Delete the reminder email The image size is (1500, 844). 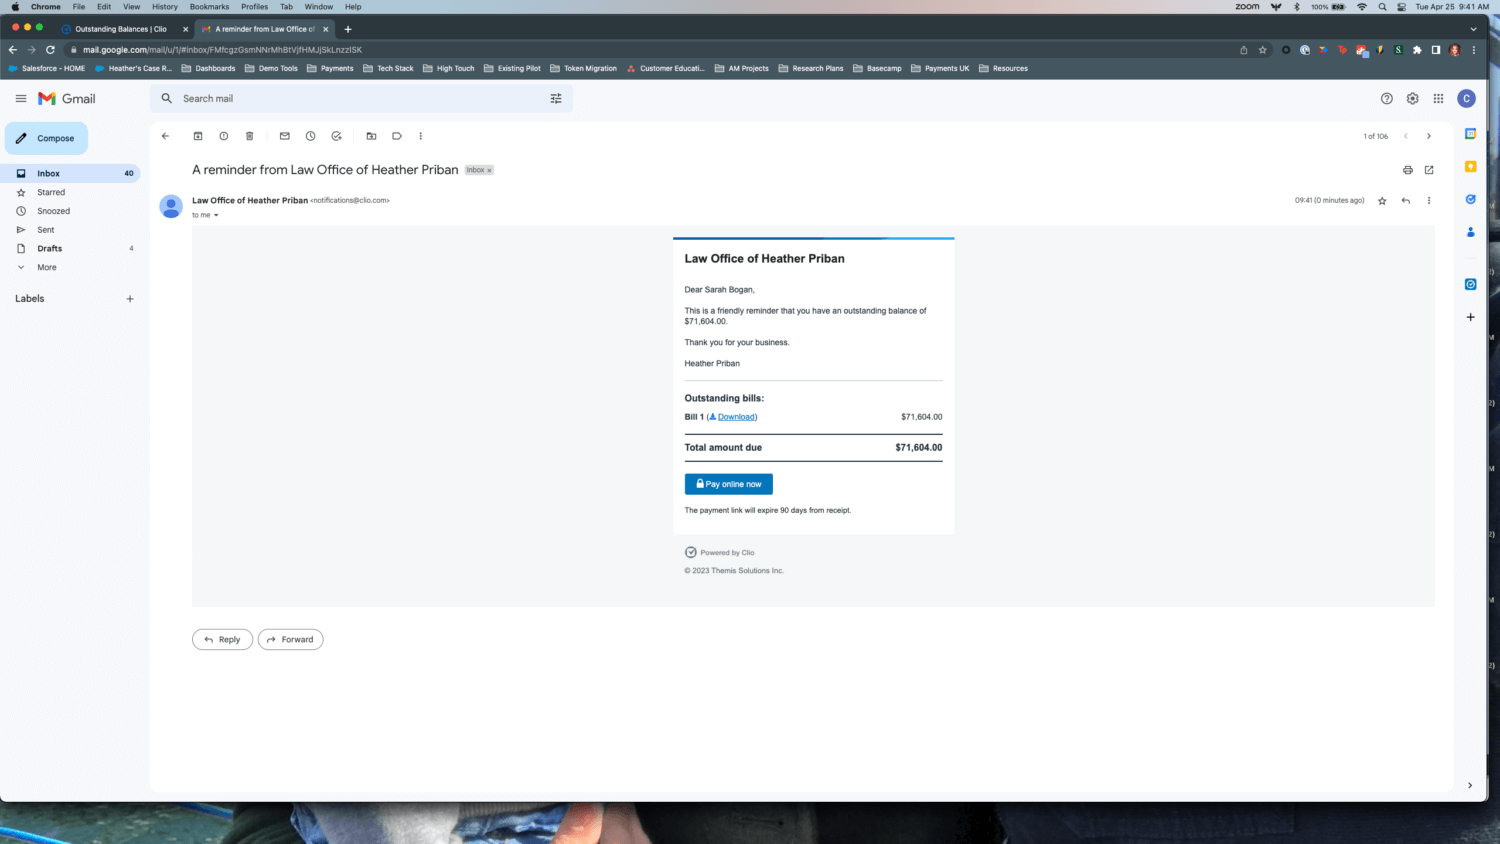249,135
